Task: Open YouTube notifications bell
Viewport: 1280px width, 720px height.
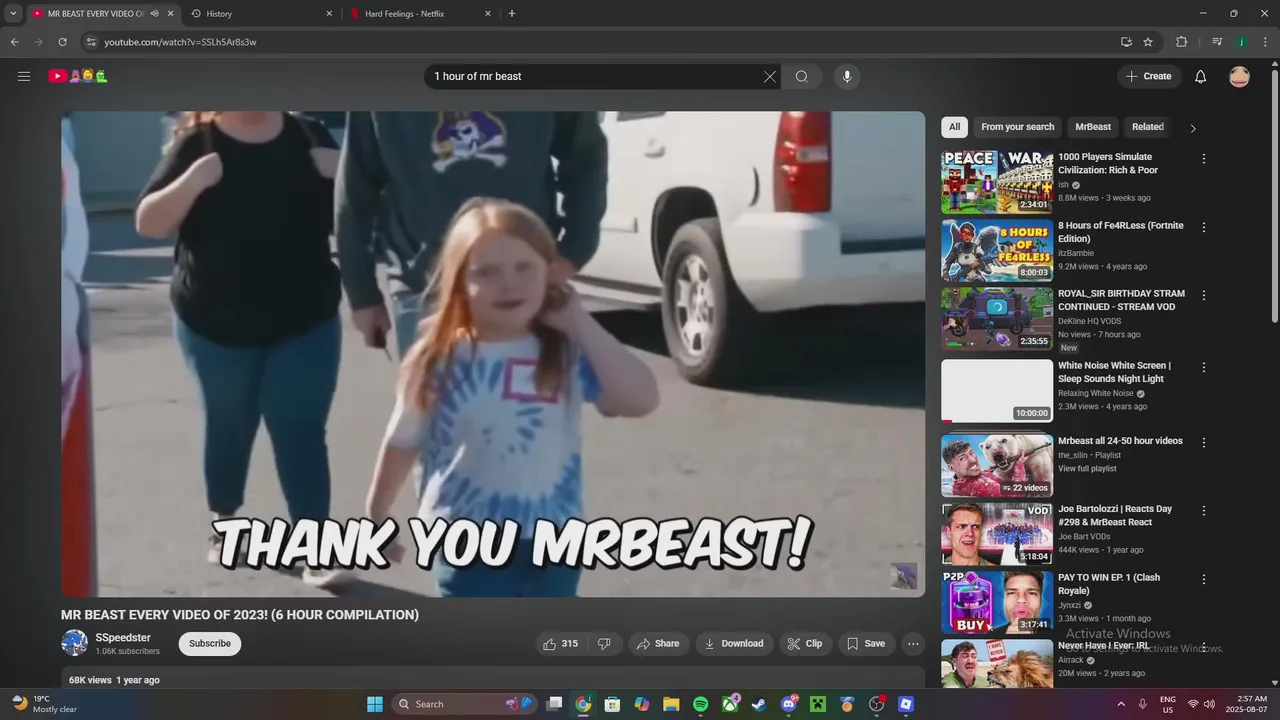Action: (1200, 76)
